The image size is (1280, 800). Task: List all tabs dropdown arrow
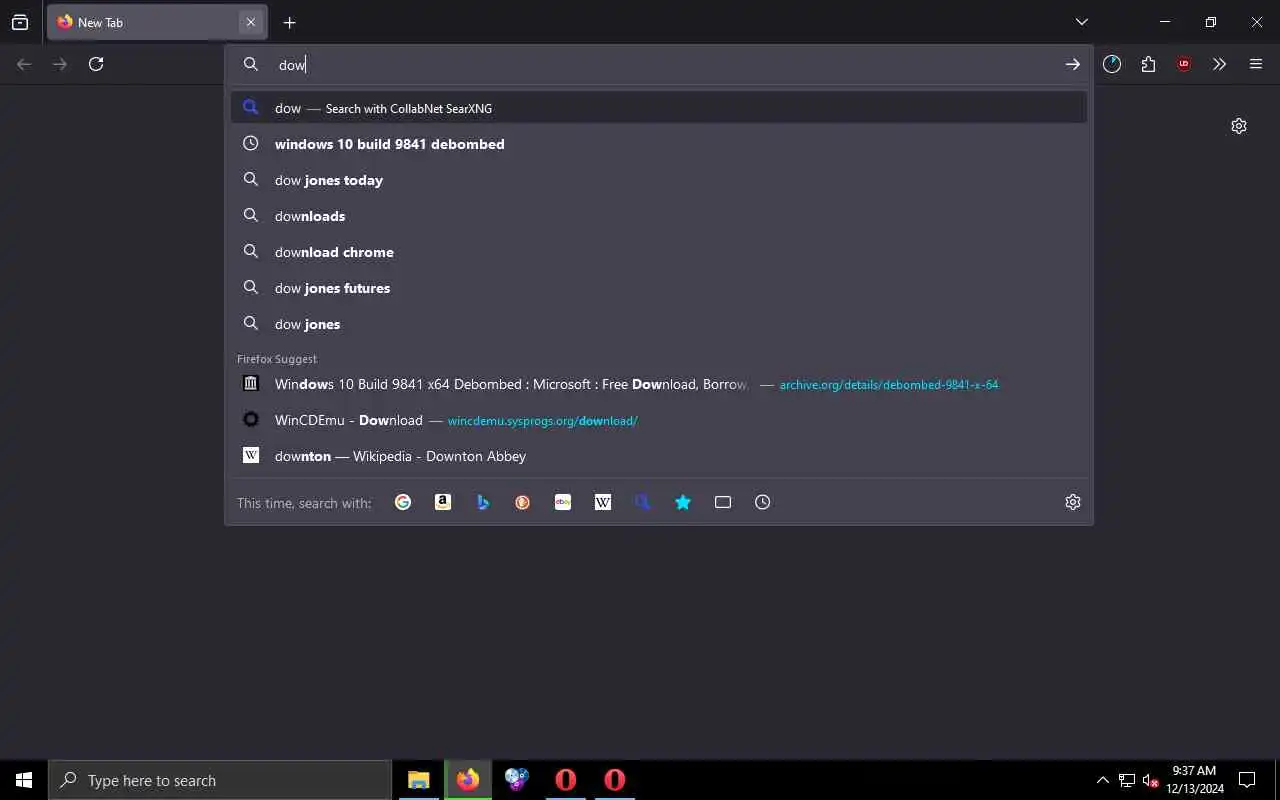point(1082,22)
